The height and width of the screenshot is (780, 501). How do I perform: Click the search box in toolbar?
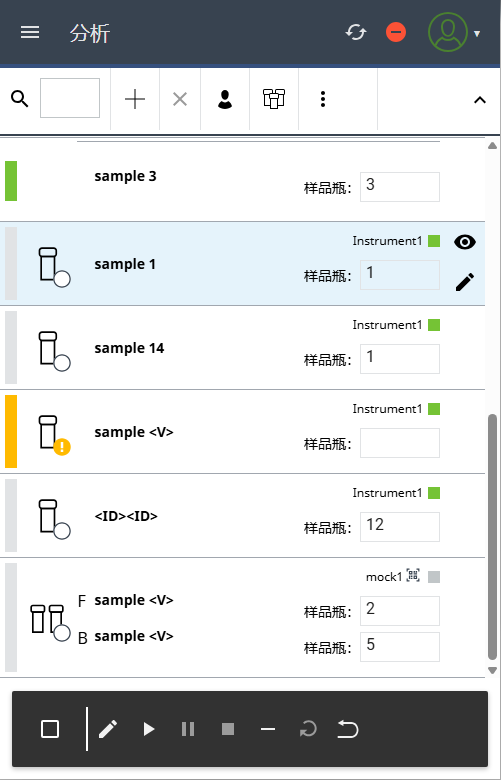click(x=70, y=98)
